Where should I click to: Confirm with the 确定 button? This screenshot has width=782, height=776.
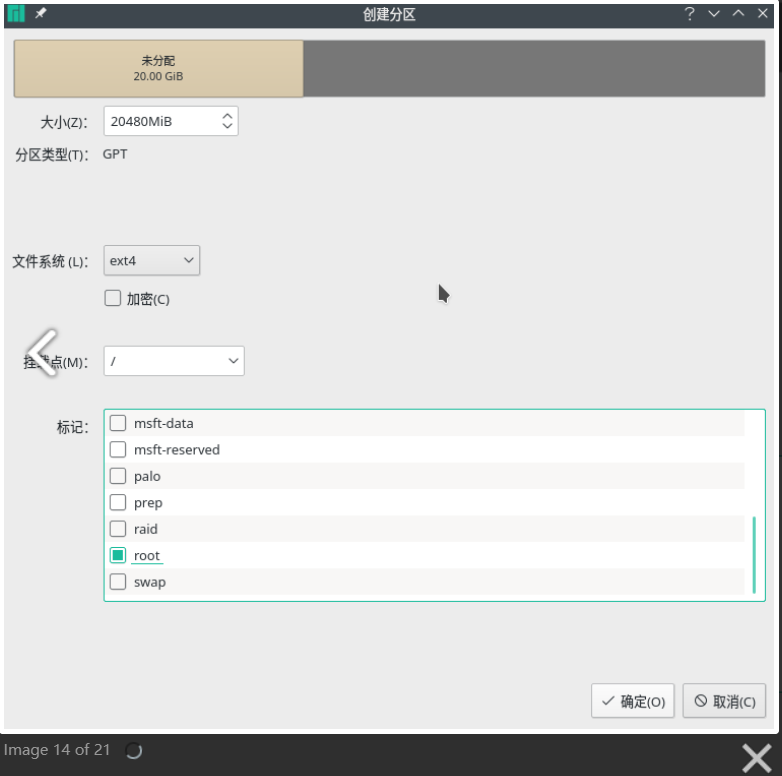click(633, 702)
